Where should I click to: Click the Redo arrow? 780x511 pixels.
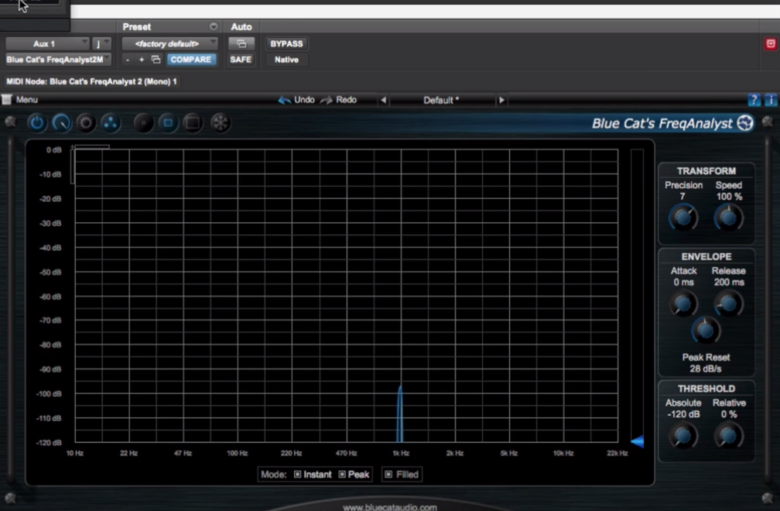[x=326, y=100]
